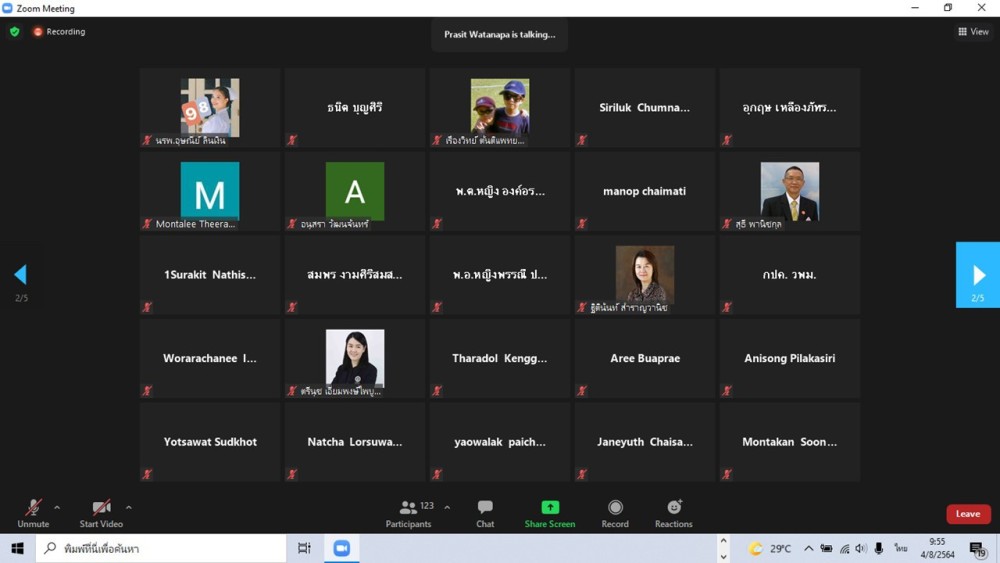The width and height of the screenshot is (1000, 563).
Task: Expand audio options arrow beside Unmute
Action: pyautogui.click(x=57, y=508)
